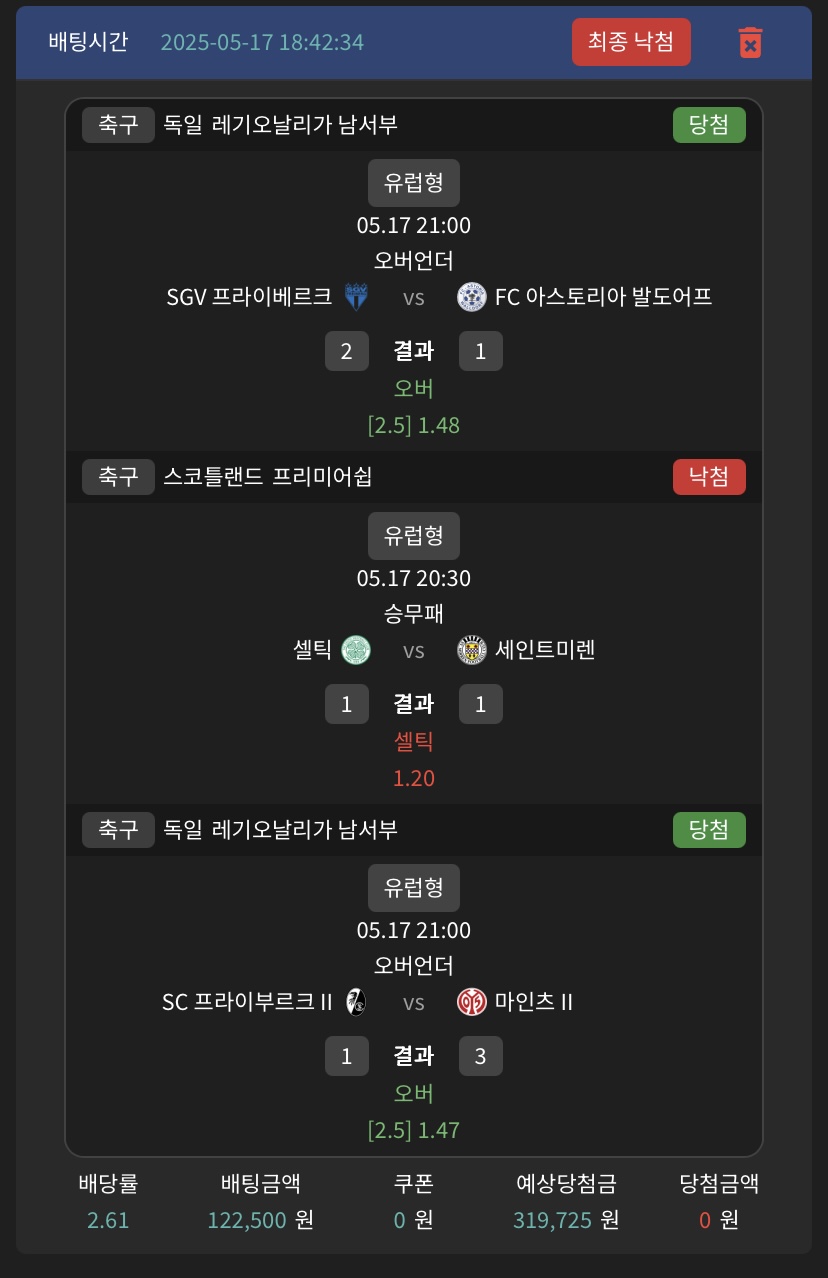Select 유럽형 tag in Mainz II match

point(414,887)
